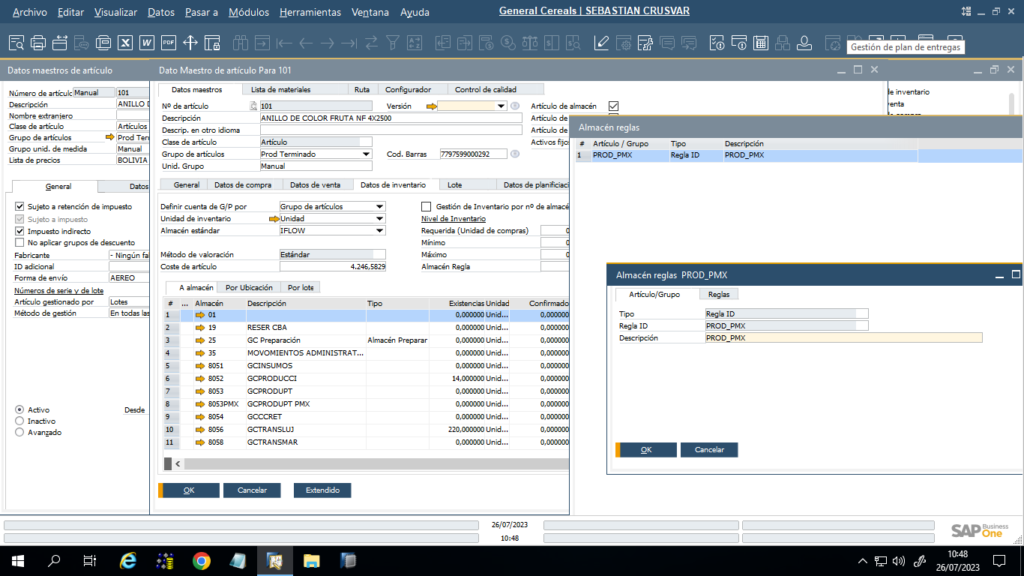
Task: Open Nivel de Inventario link
Action: click(453, 219)
